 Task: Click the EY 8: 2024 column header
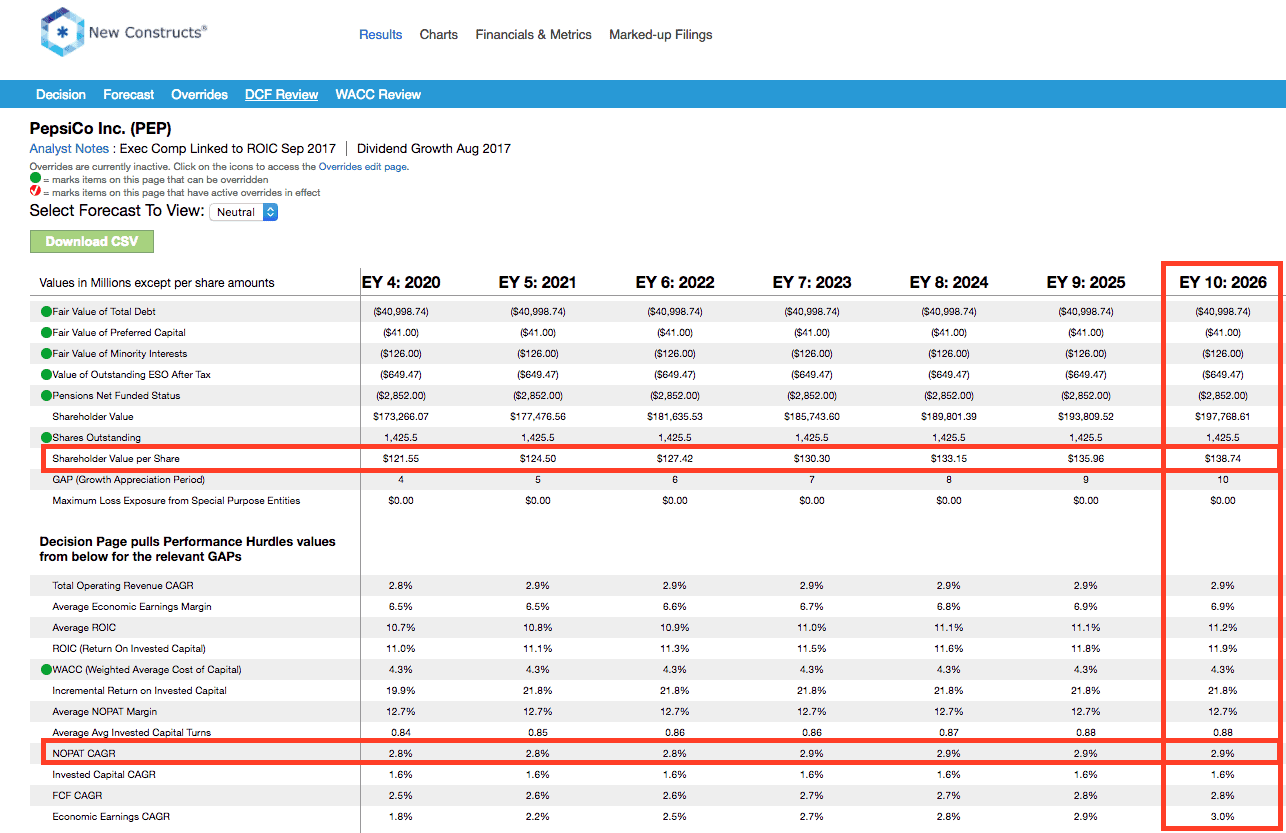[949, 283]
